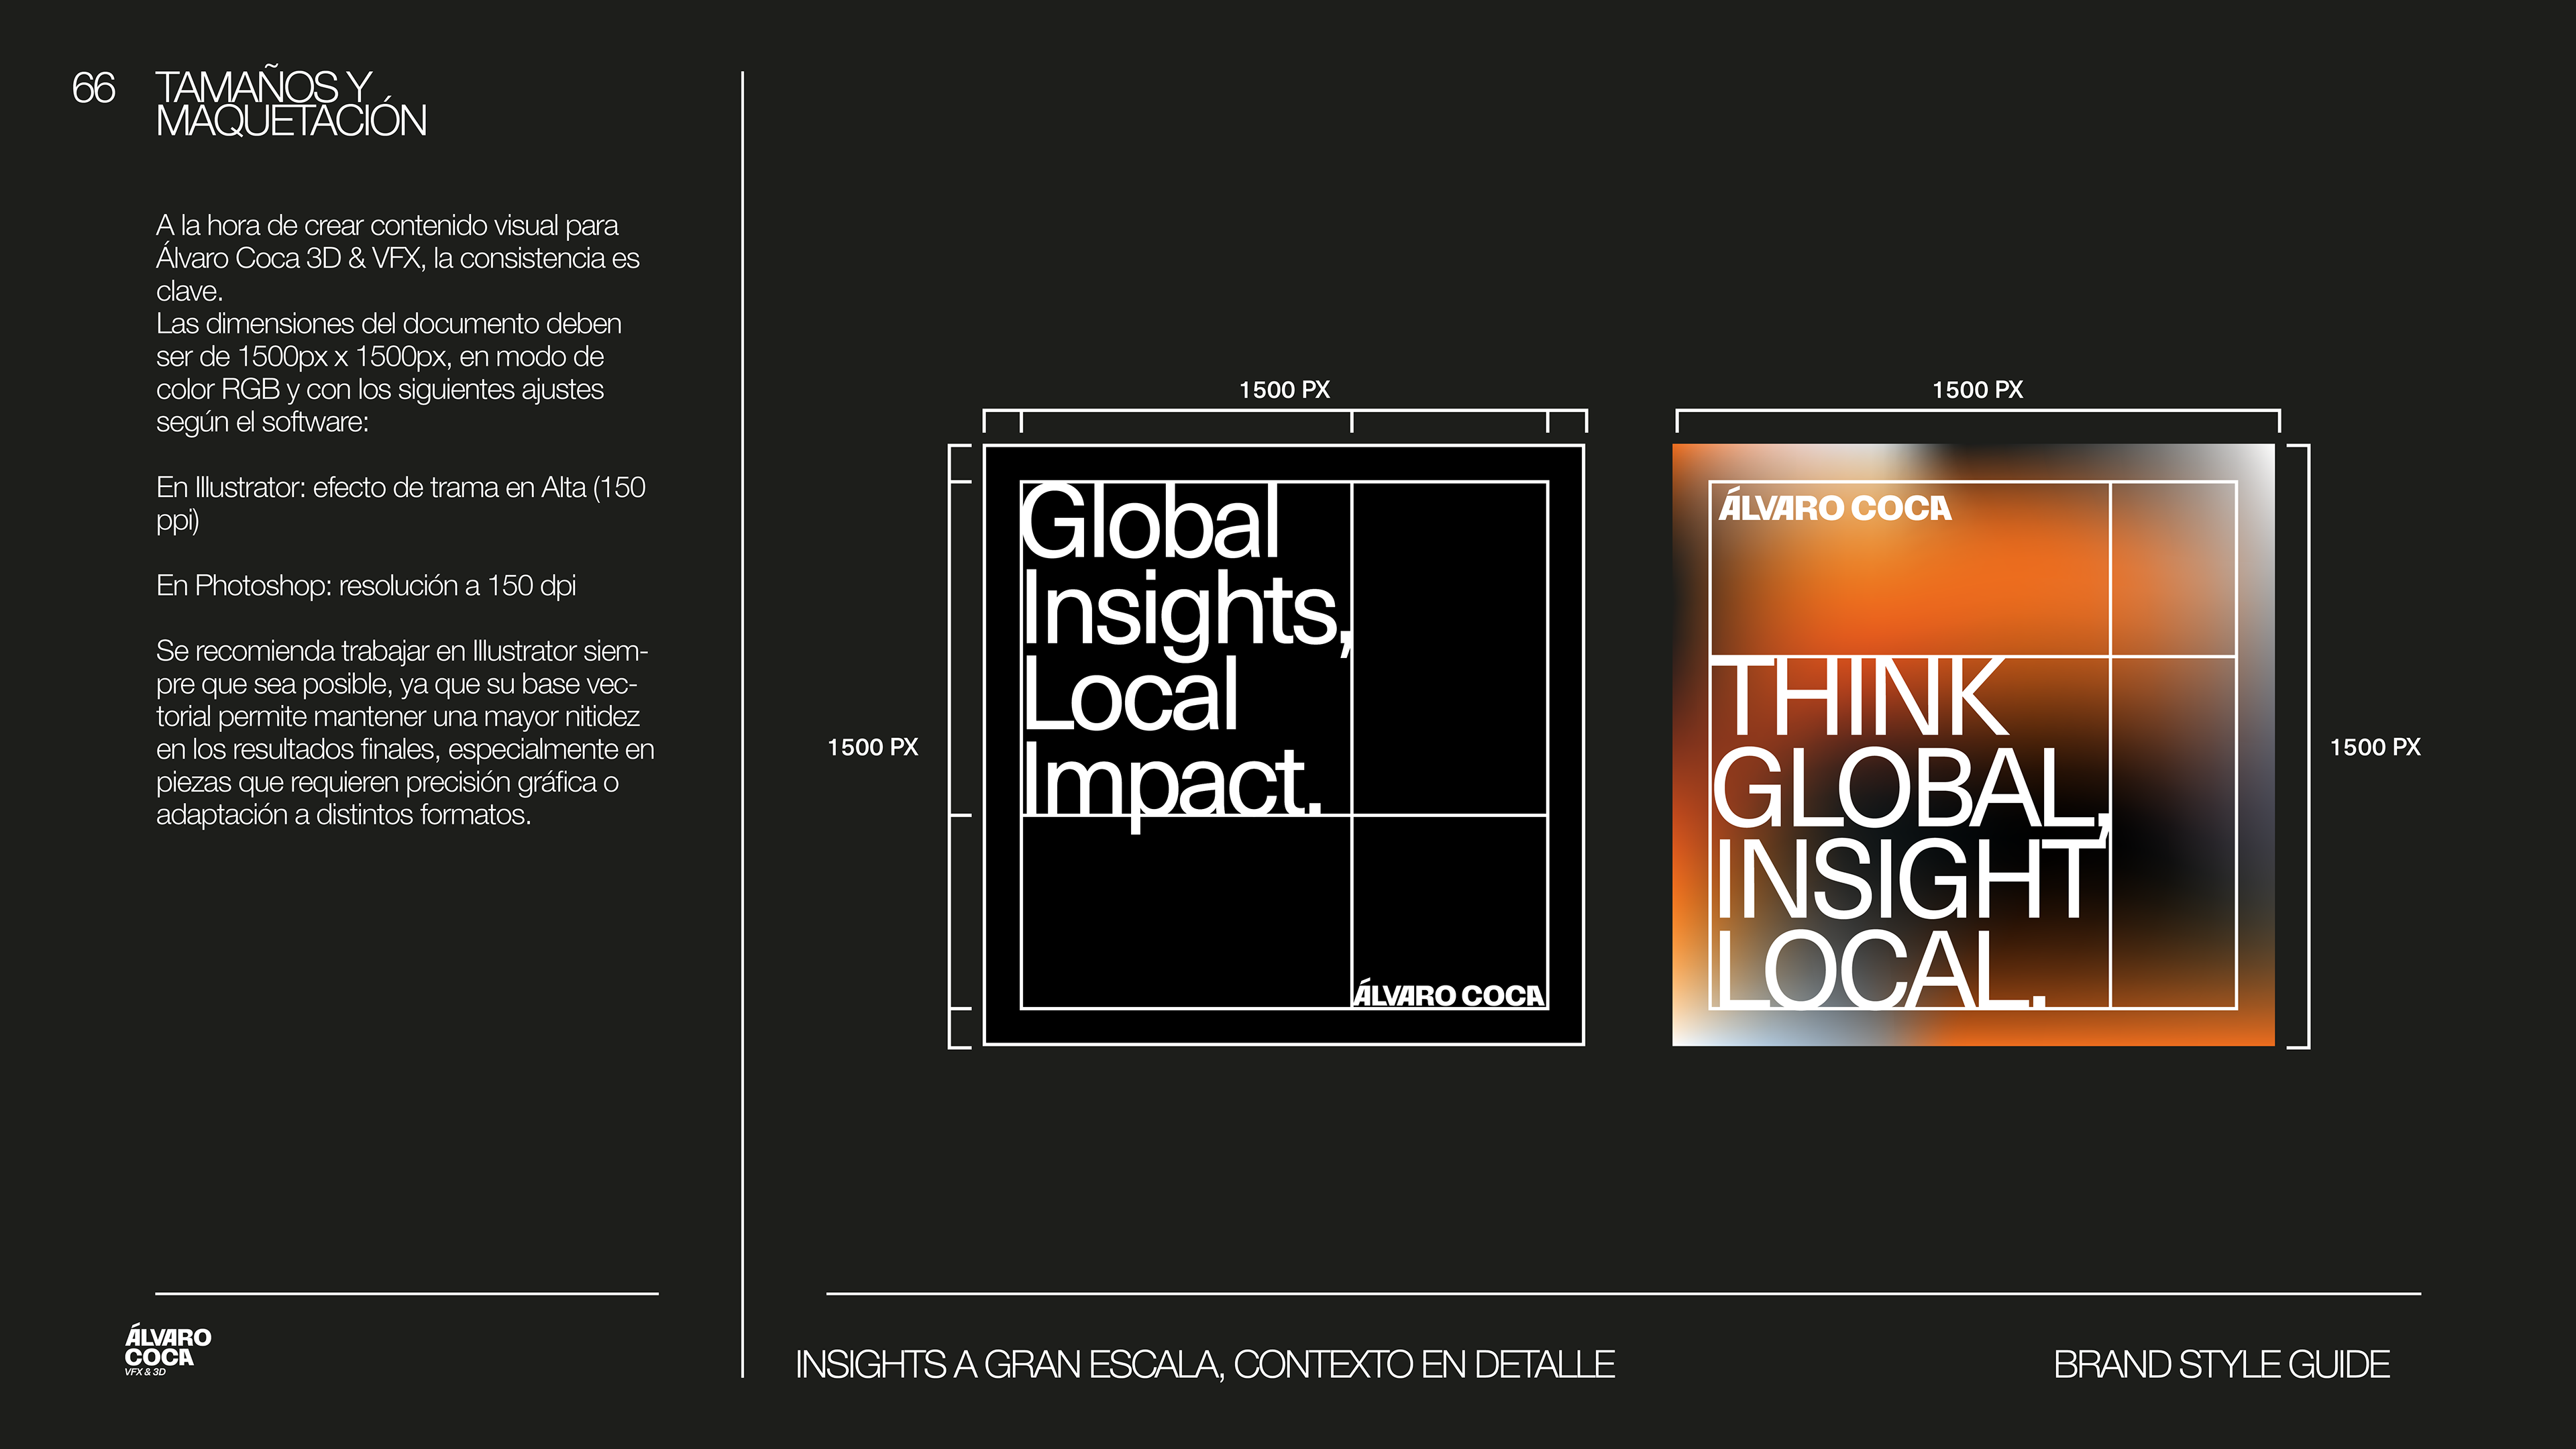Click the Álvaro Coca logo on the orange poster
2576x1449 pixels.
1834,507
